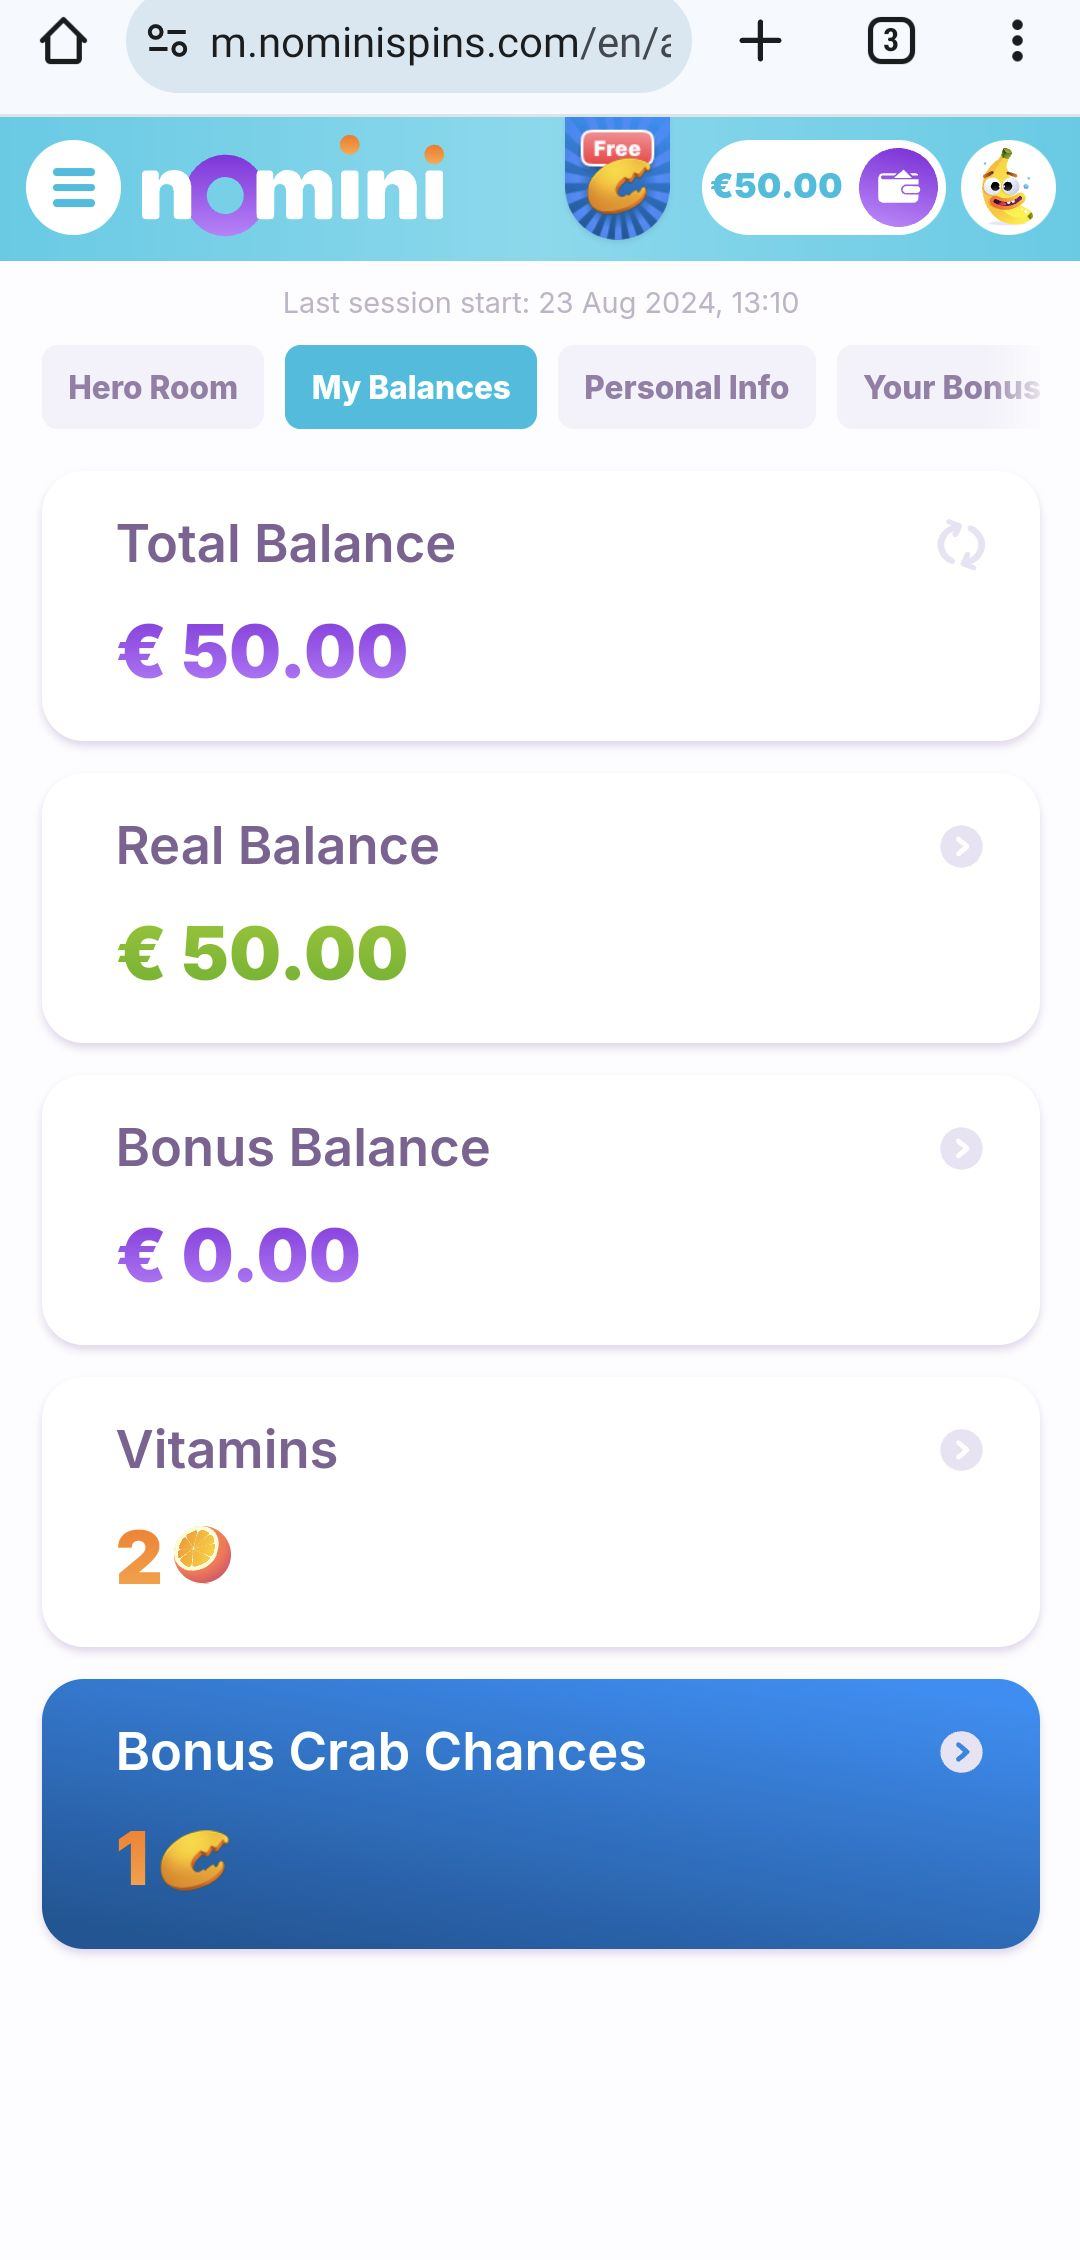Expand Bonus Crab Chances arrow
Image resolution: width=1080 pixels, height=2260 pixels.
[961, 1752]
